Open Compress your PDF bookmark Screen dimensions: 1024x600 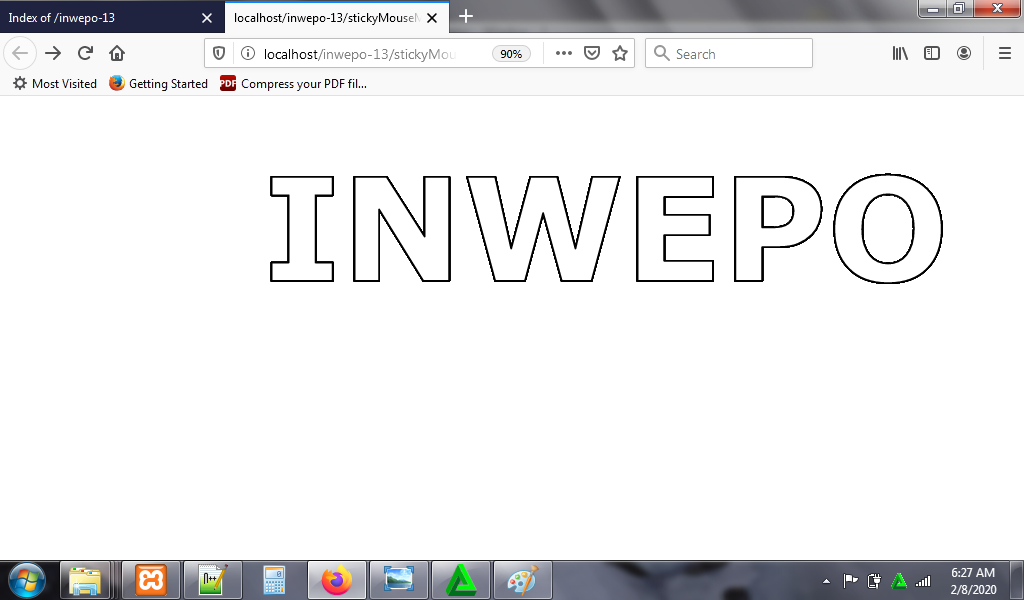(x=294, y=84)
